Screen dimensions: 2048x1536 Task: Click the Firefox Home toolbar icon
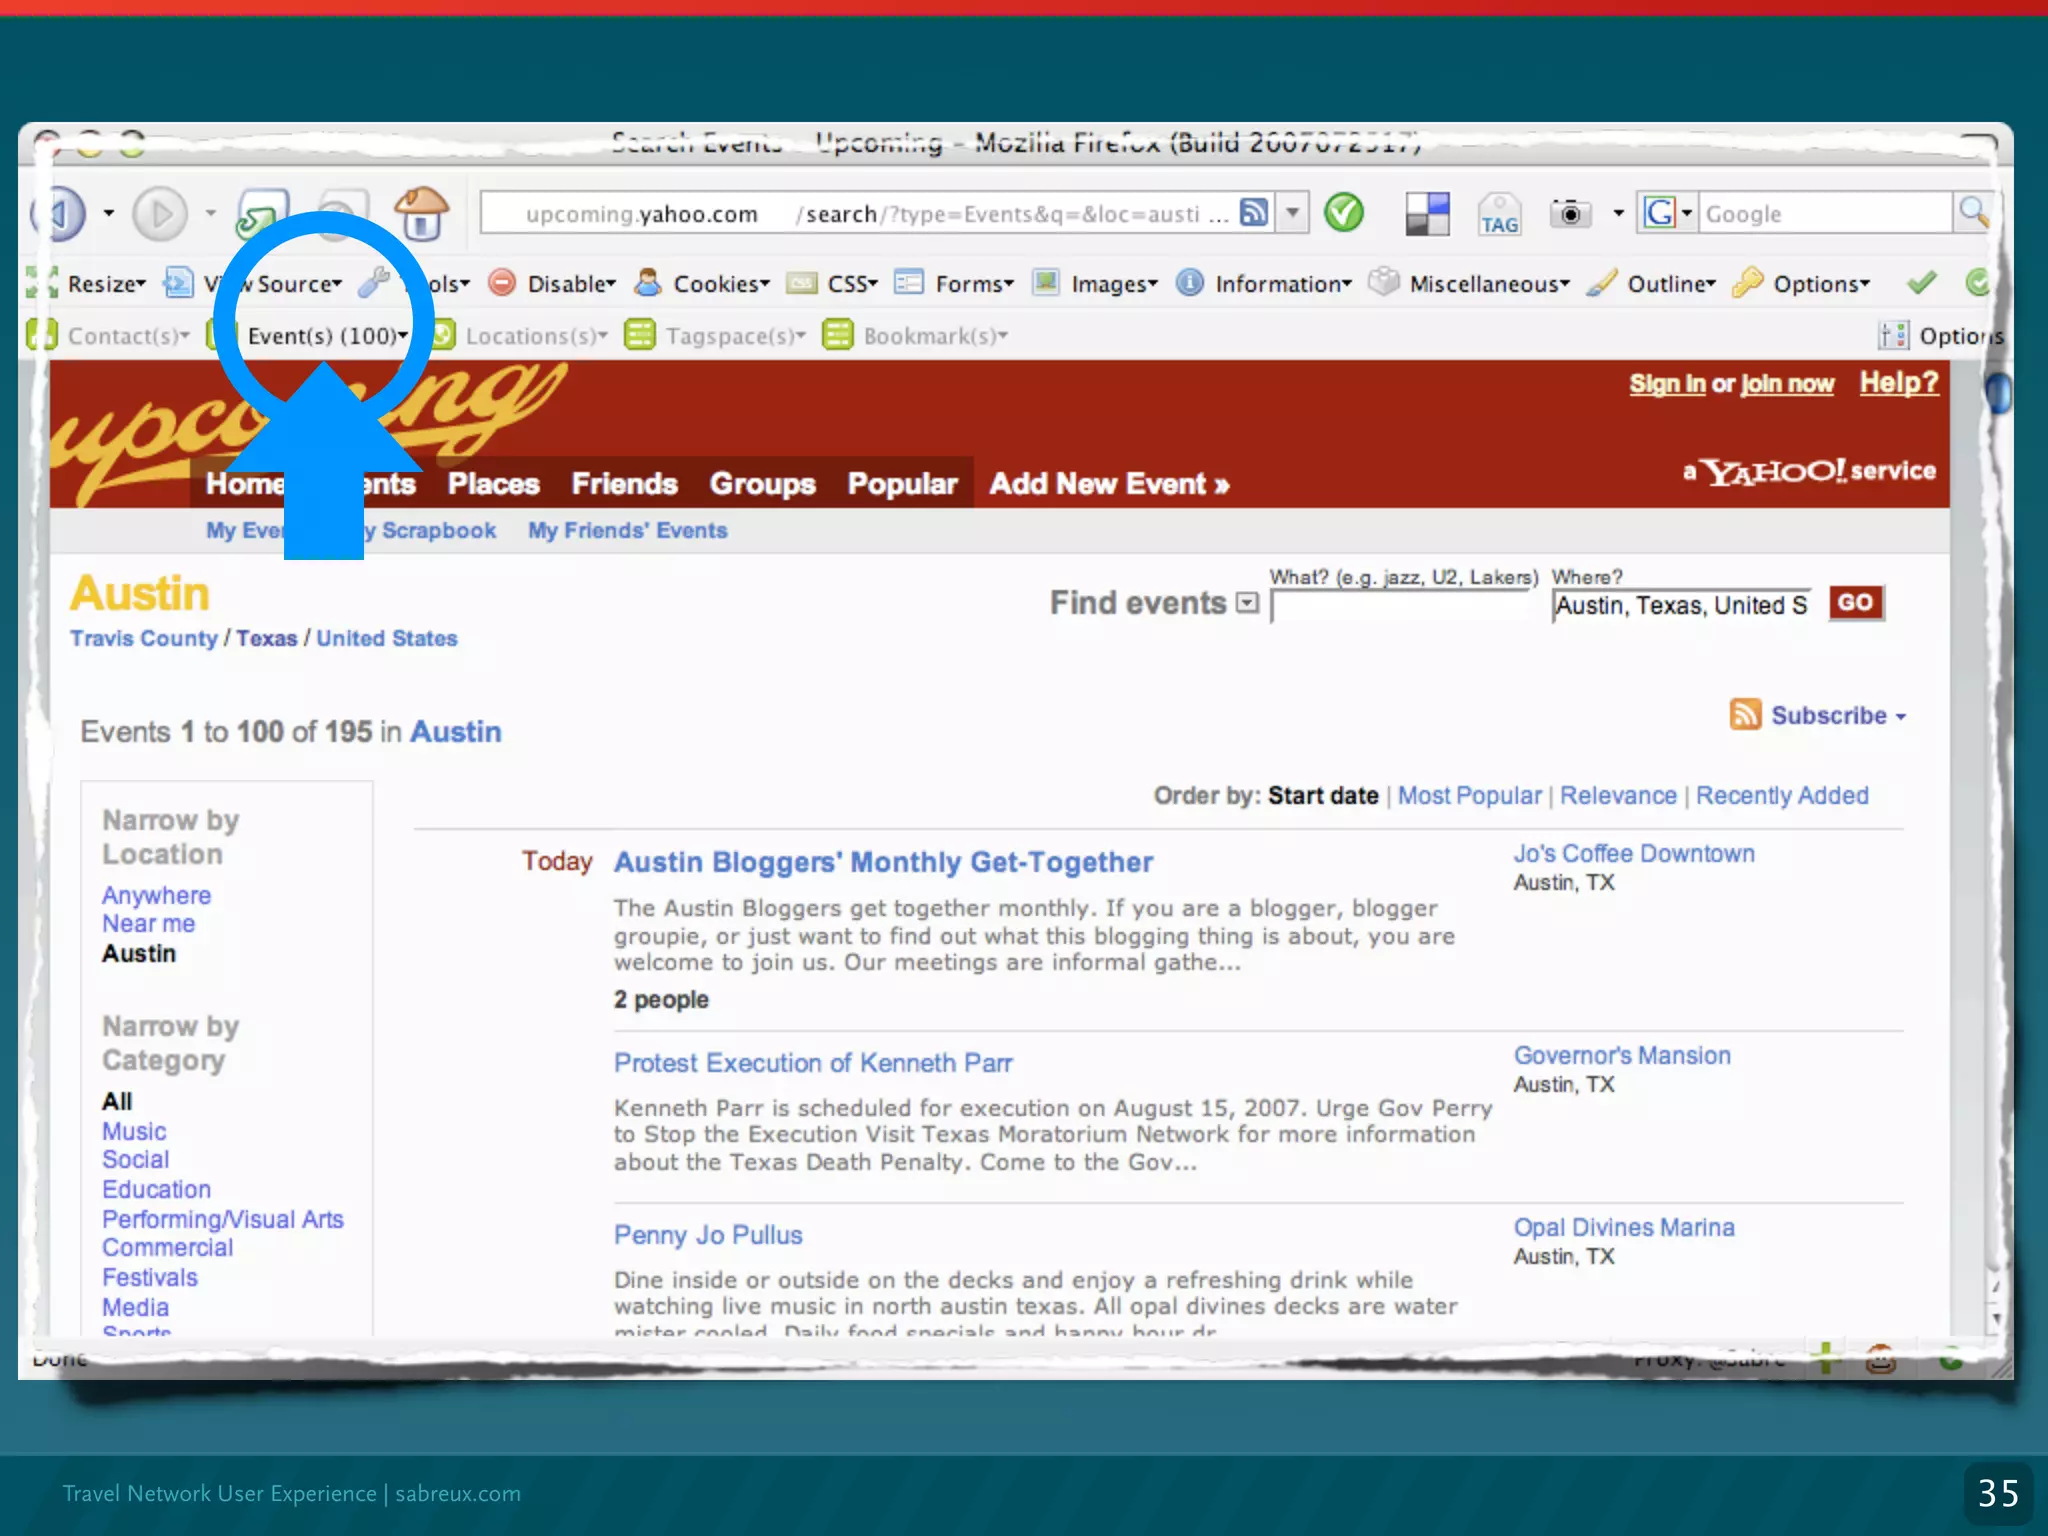click(x=422, y=213)
